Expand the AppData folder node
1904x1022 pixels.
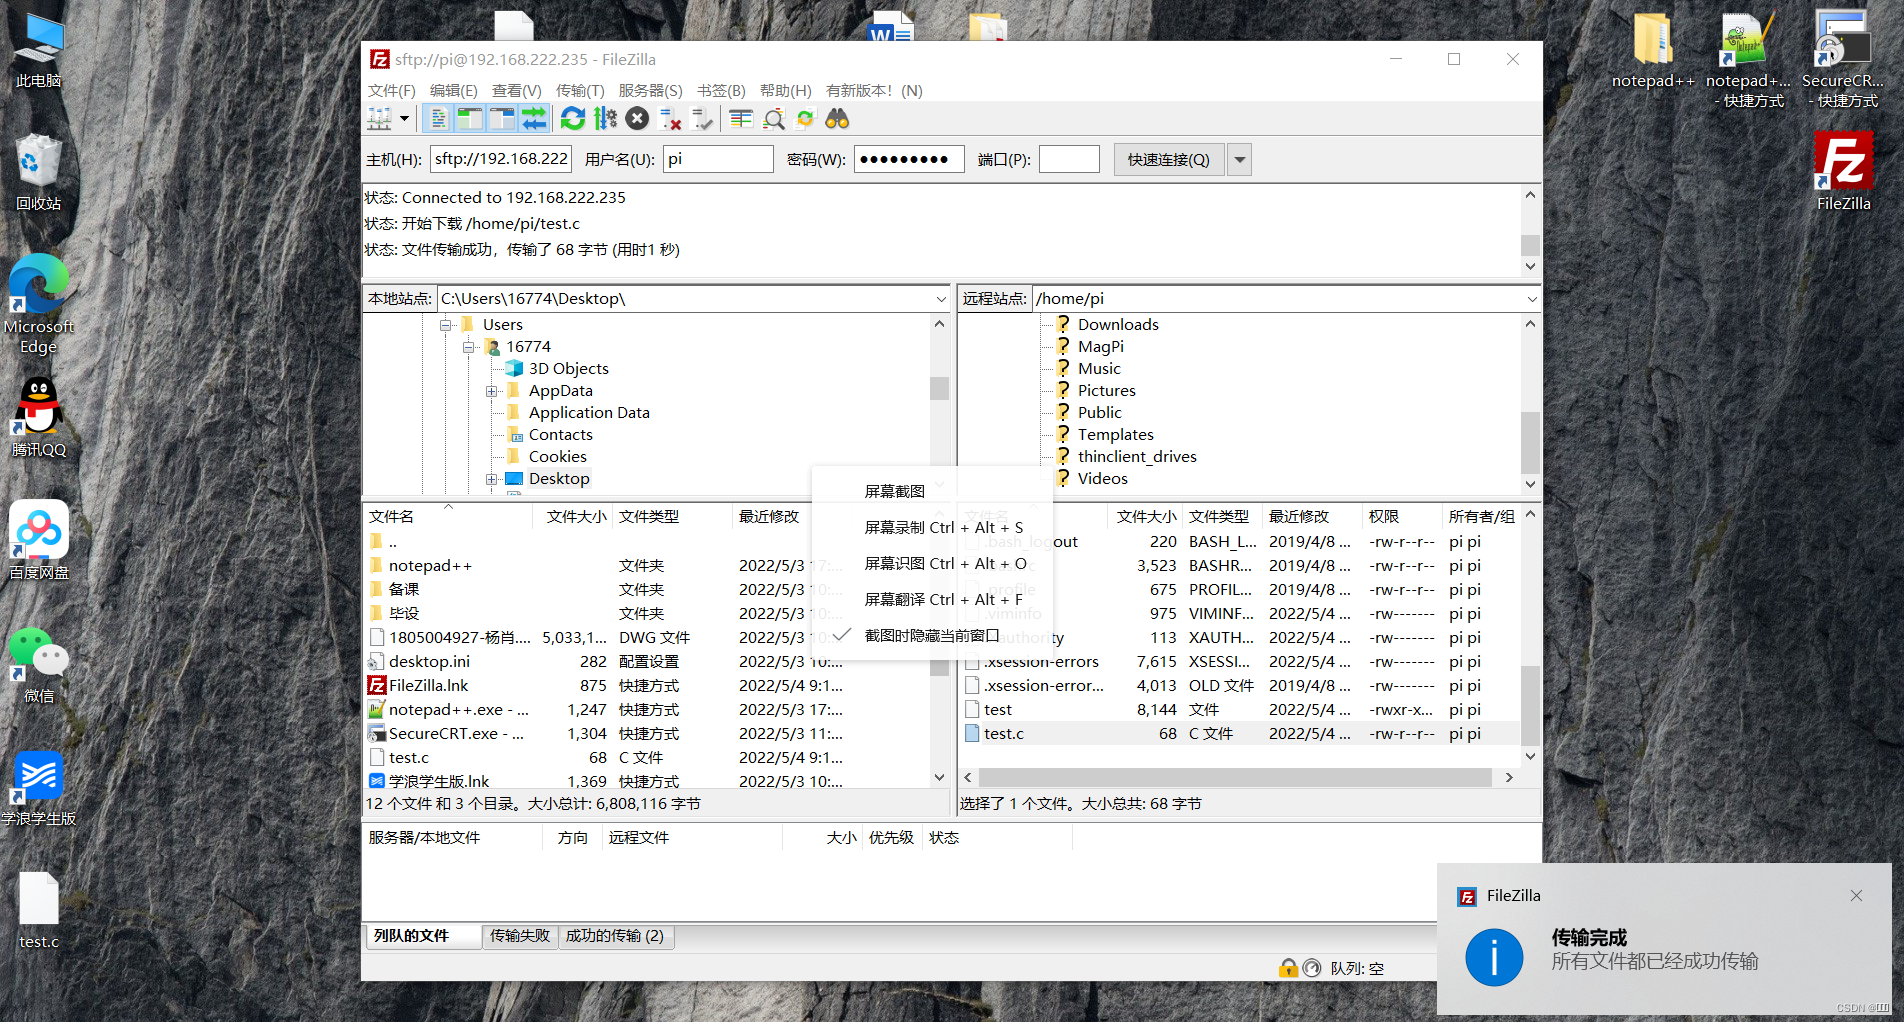pos(491,391)
